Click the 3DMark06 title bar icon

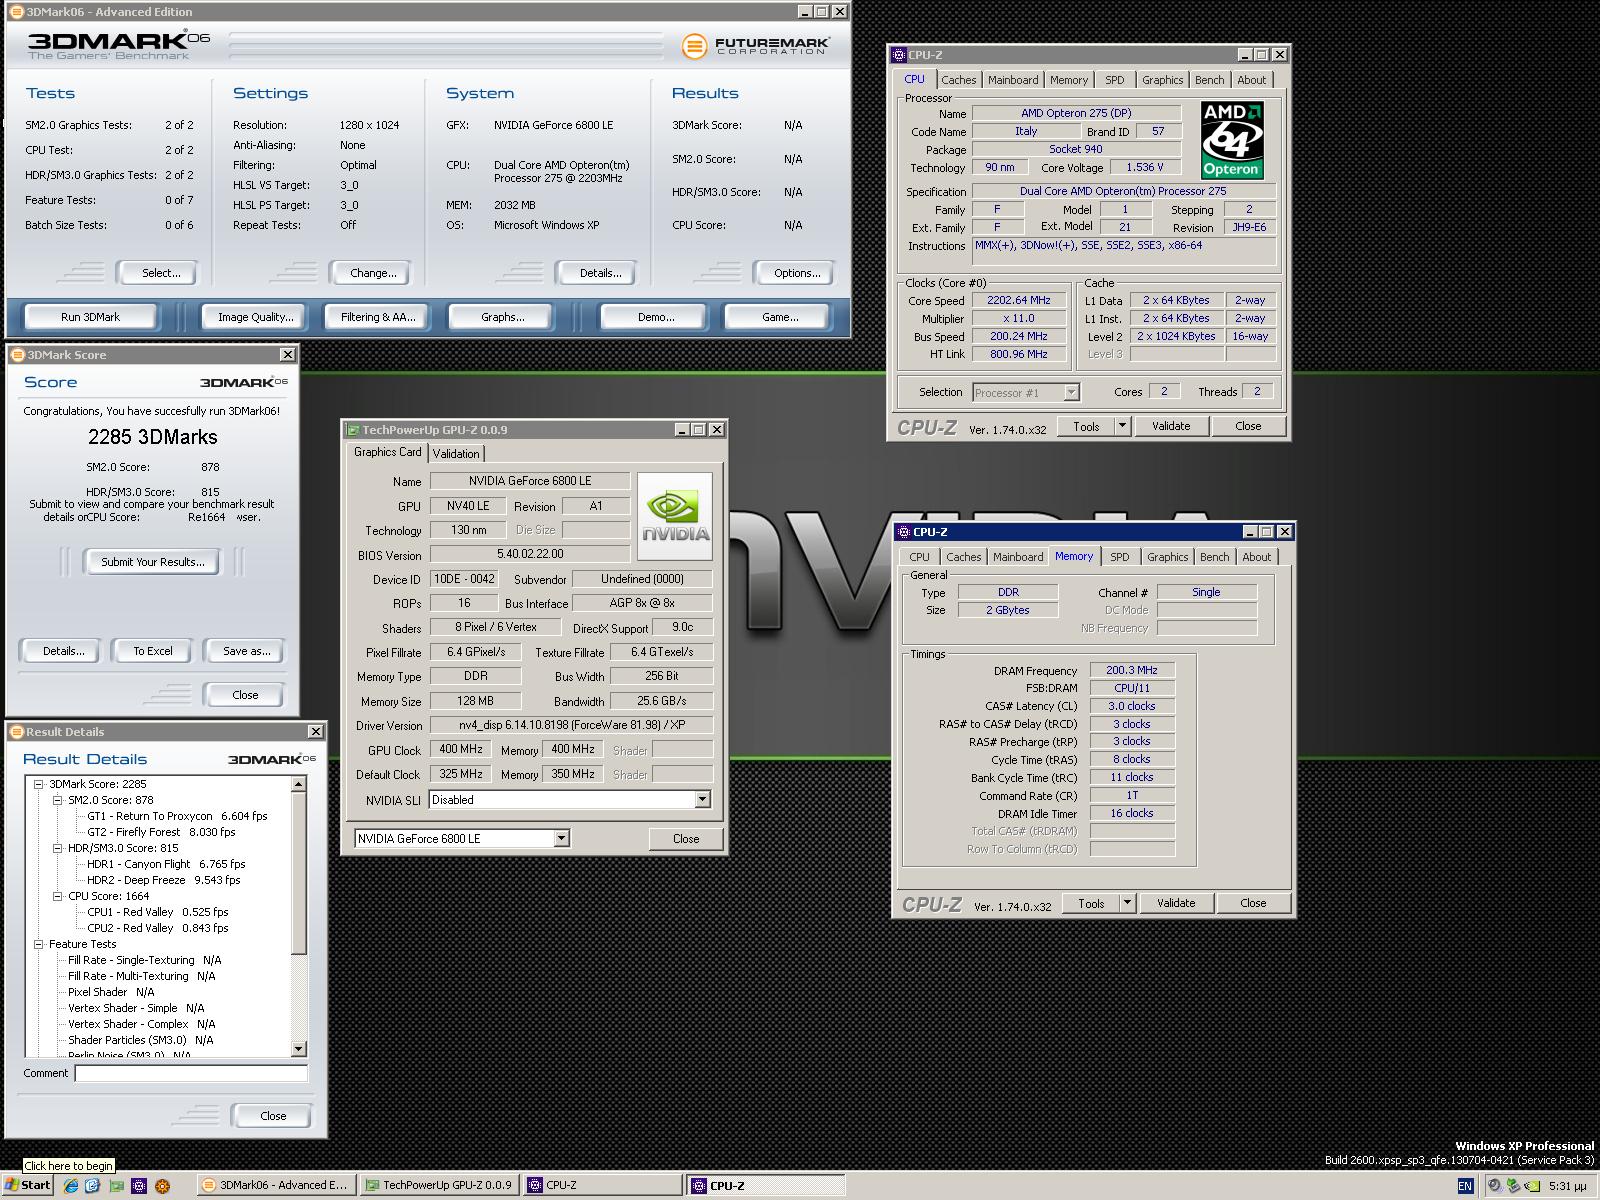pyautogui.click(x=16, y=12)
